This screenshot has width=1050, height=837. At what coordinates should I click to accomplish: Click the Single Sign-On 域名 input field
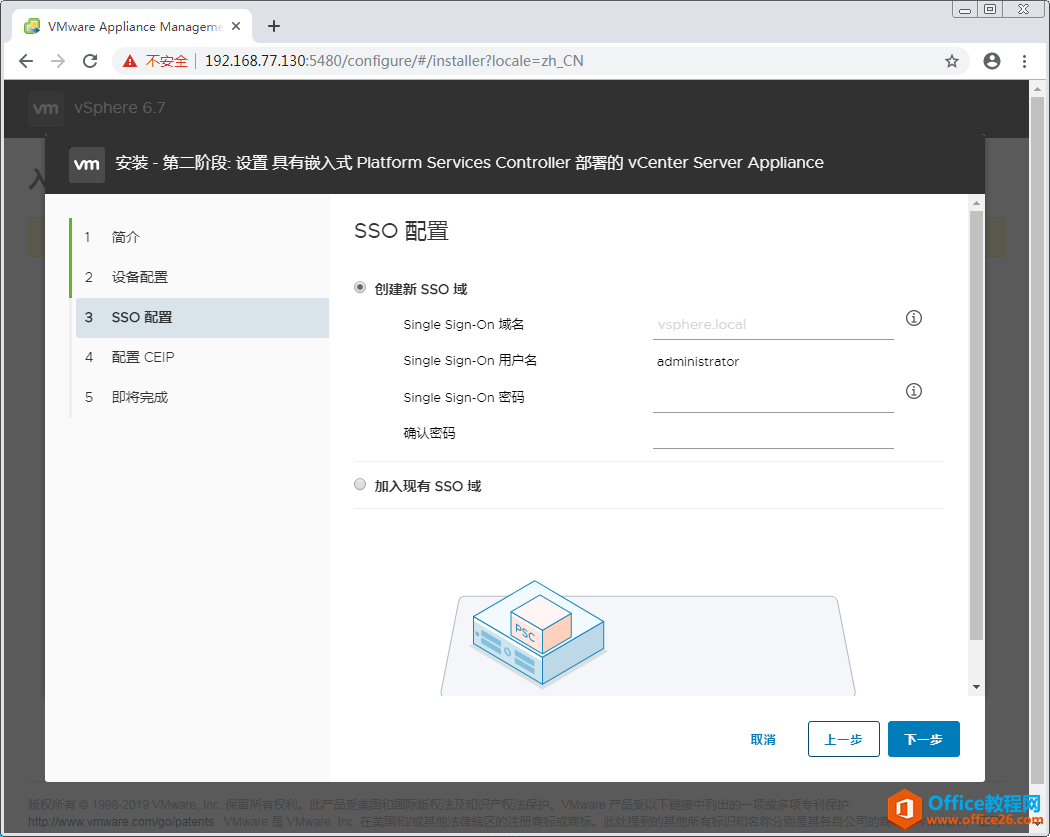coord(773,325)
